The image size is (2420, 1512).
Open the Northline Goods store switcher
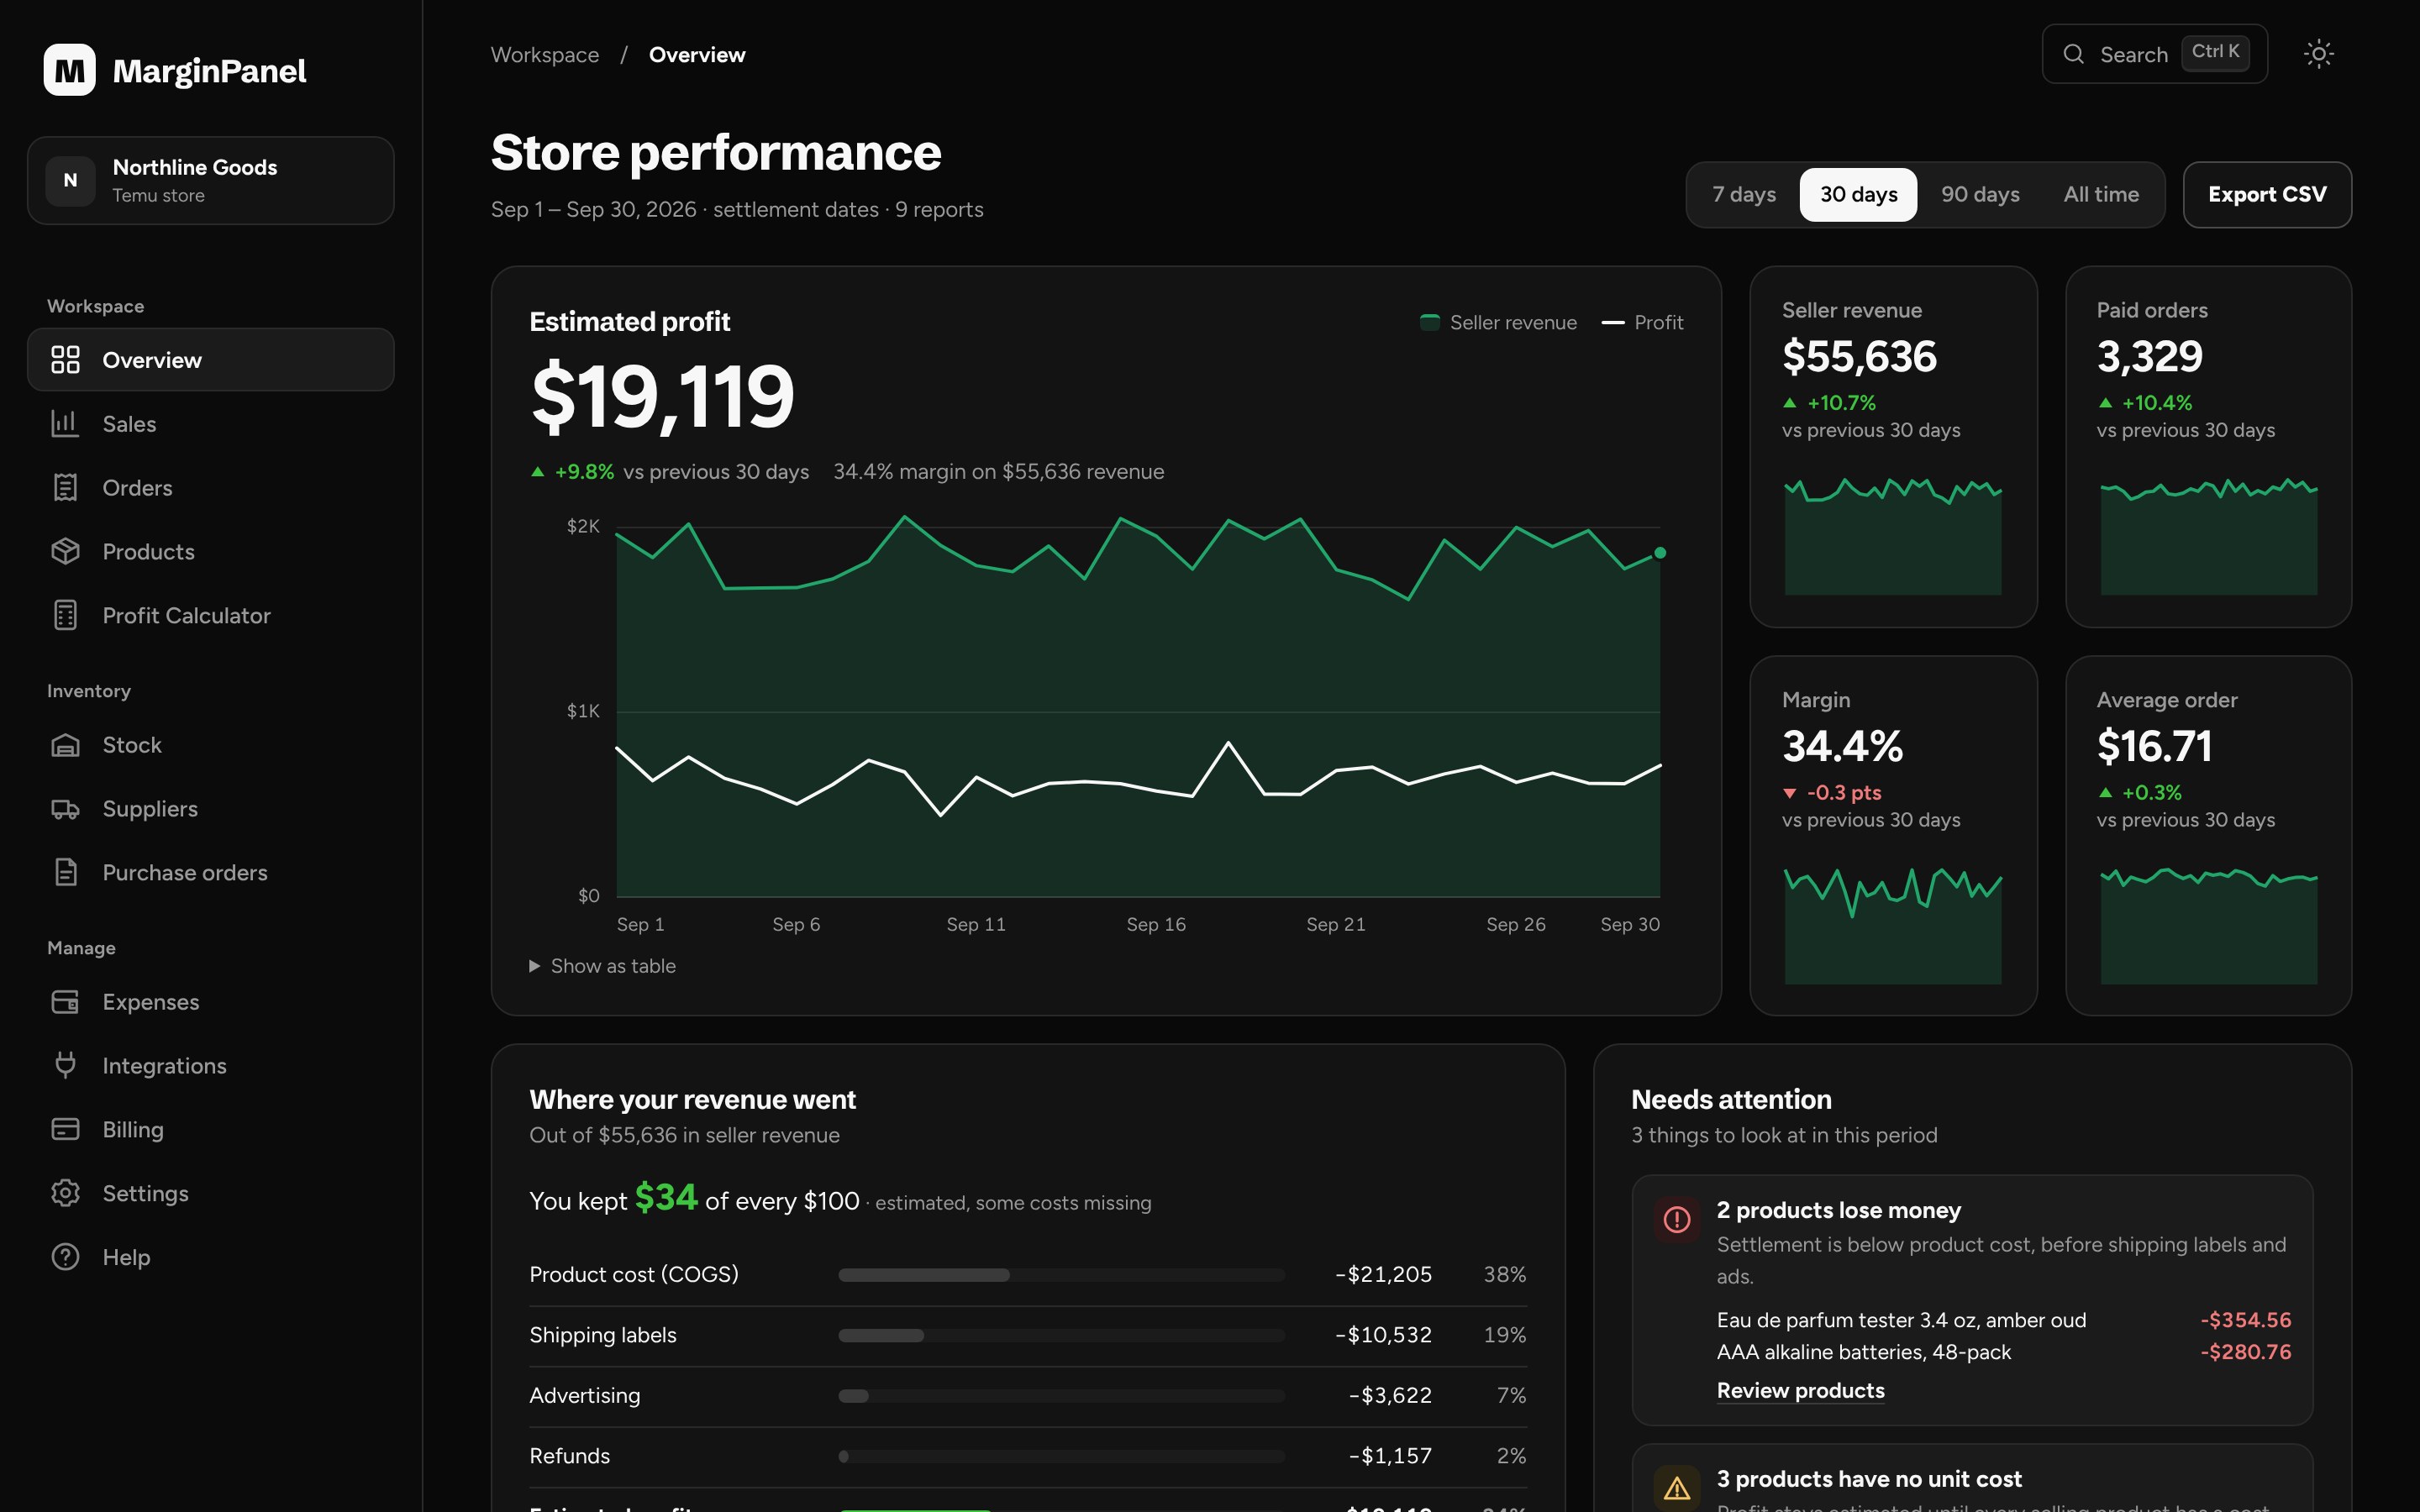point(211,181)
